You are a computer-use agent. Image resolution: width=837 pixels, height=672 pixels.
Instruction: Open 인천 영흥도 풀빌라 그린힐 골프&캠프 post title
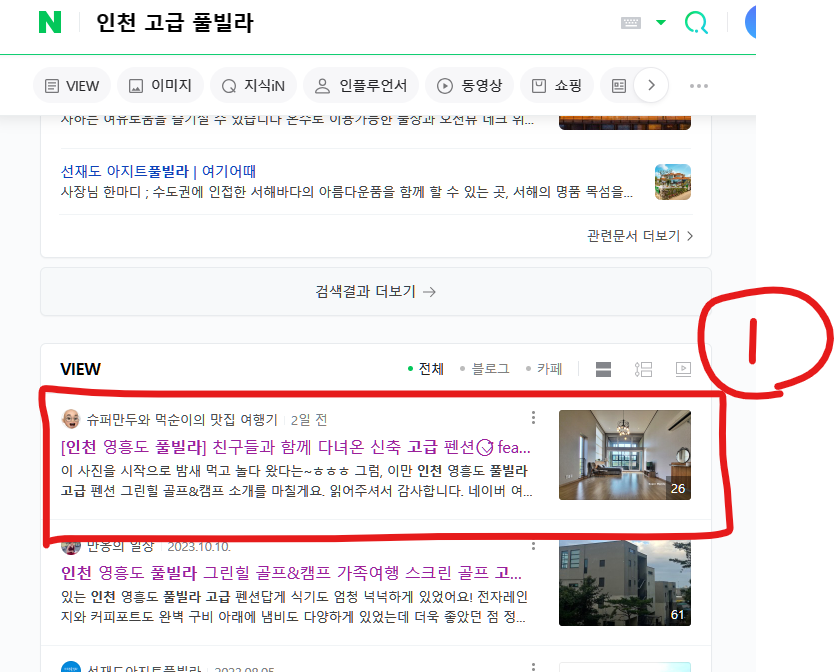291,573
